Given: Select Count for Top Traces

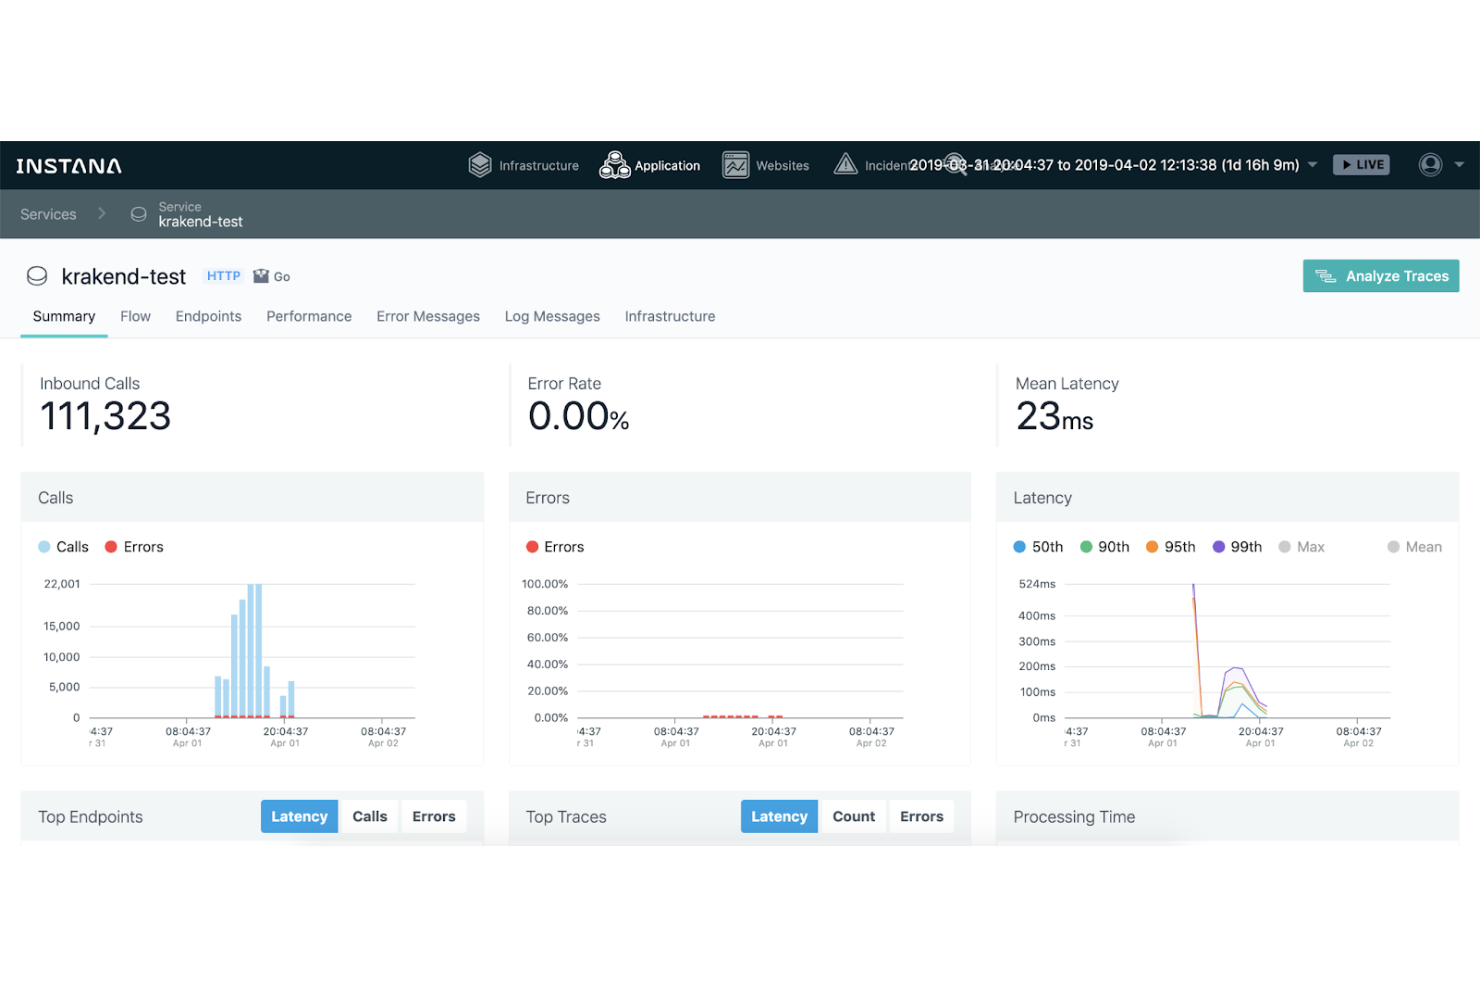Looking at the screenshot, I should coord(853,816).
